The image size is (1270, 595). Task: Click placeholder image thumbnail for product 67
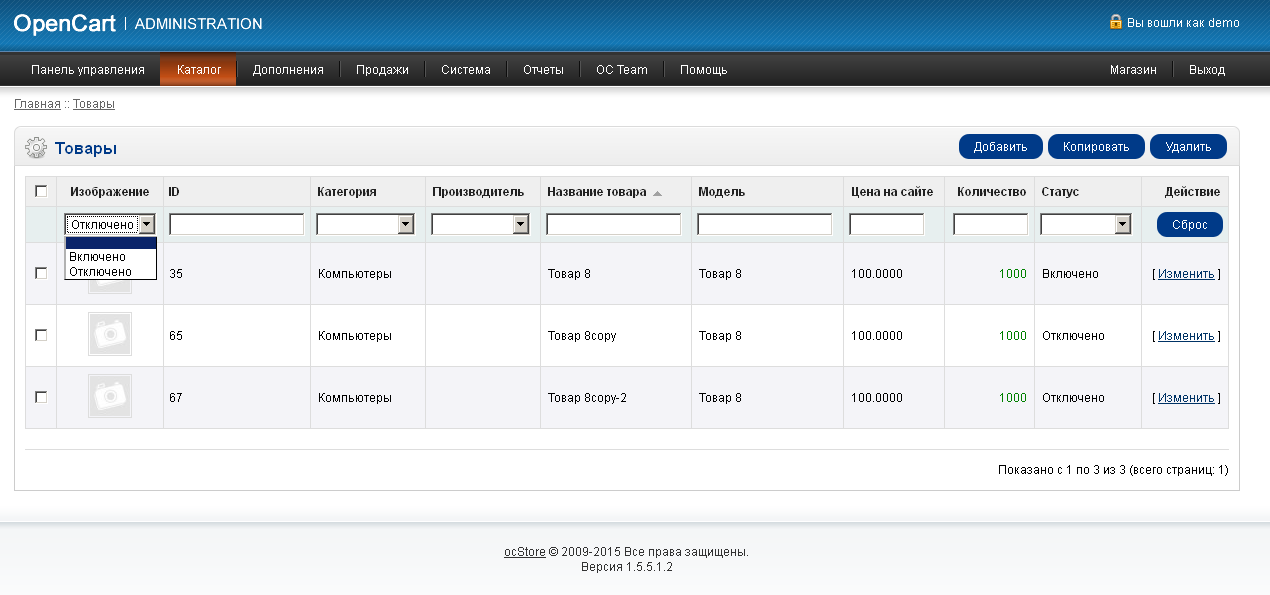coord(110,397)
